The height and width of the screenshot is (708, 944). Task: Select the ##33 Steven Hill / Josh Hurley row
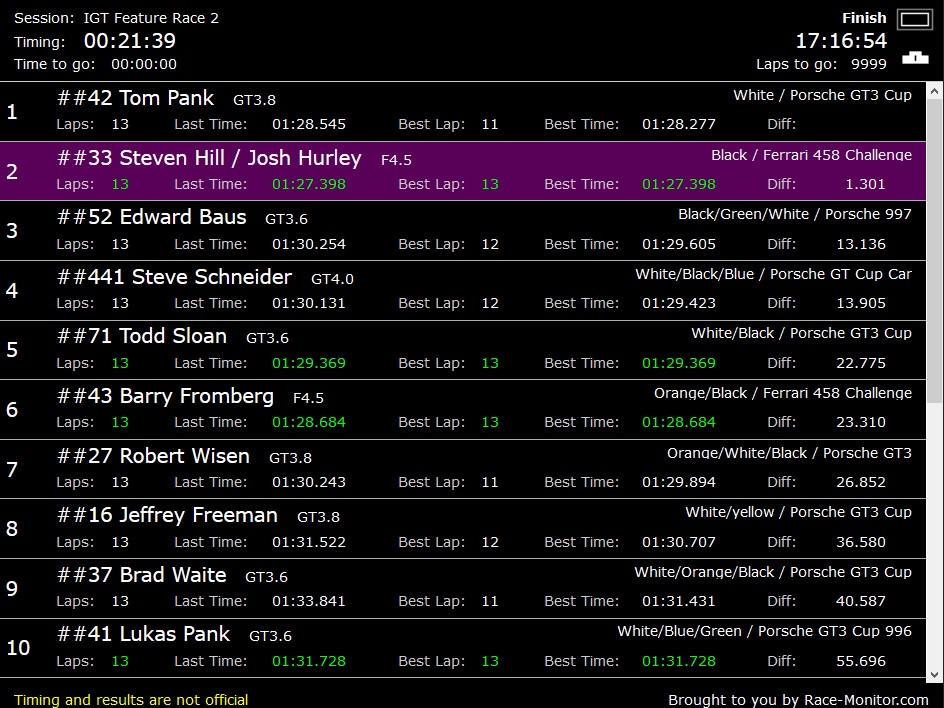463,171
